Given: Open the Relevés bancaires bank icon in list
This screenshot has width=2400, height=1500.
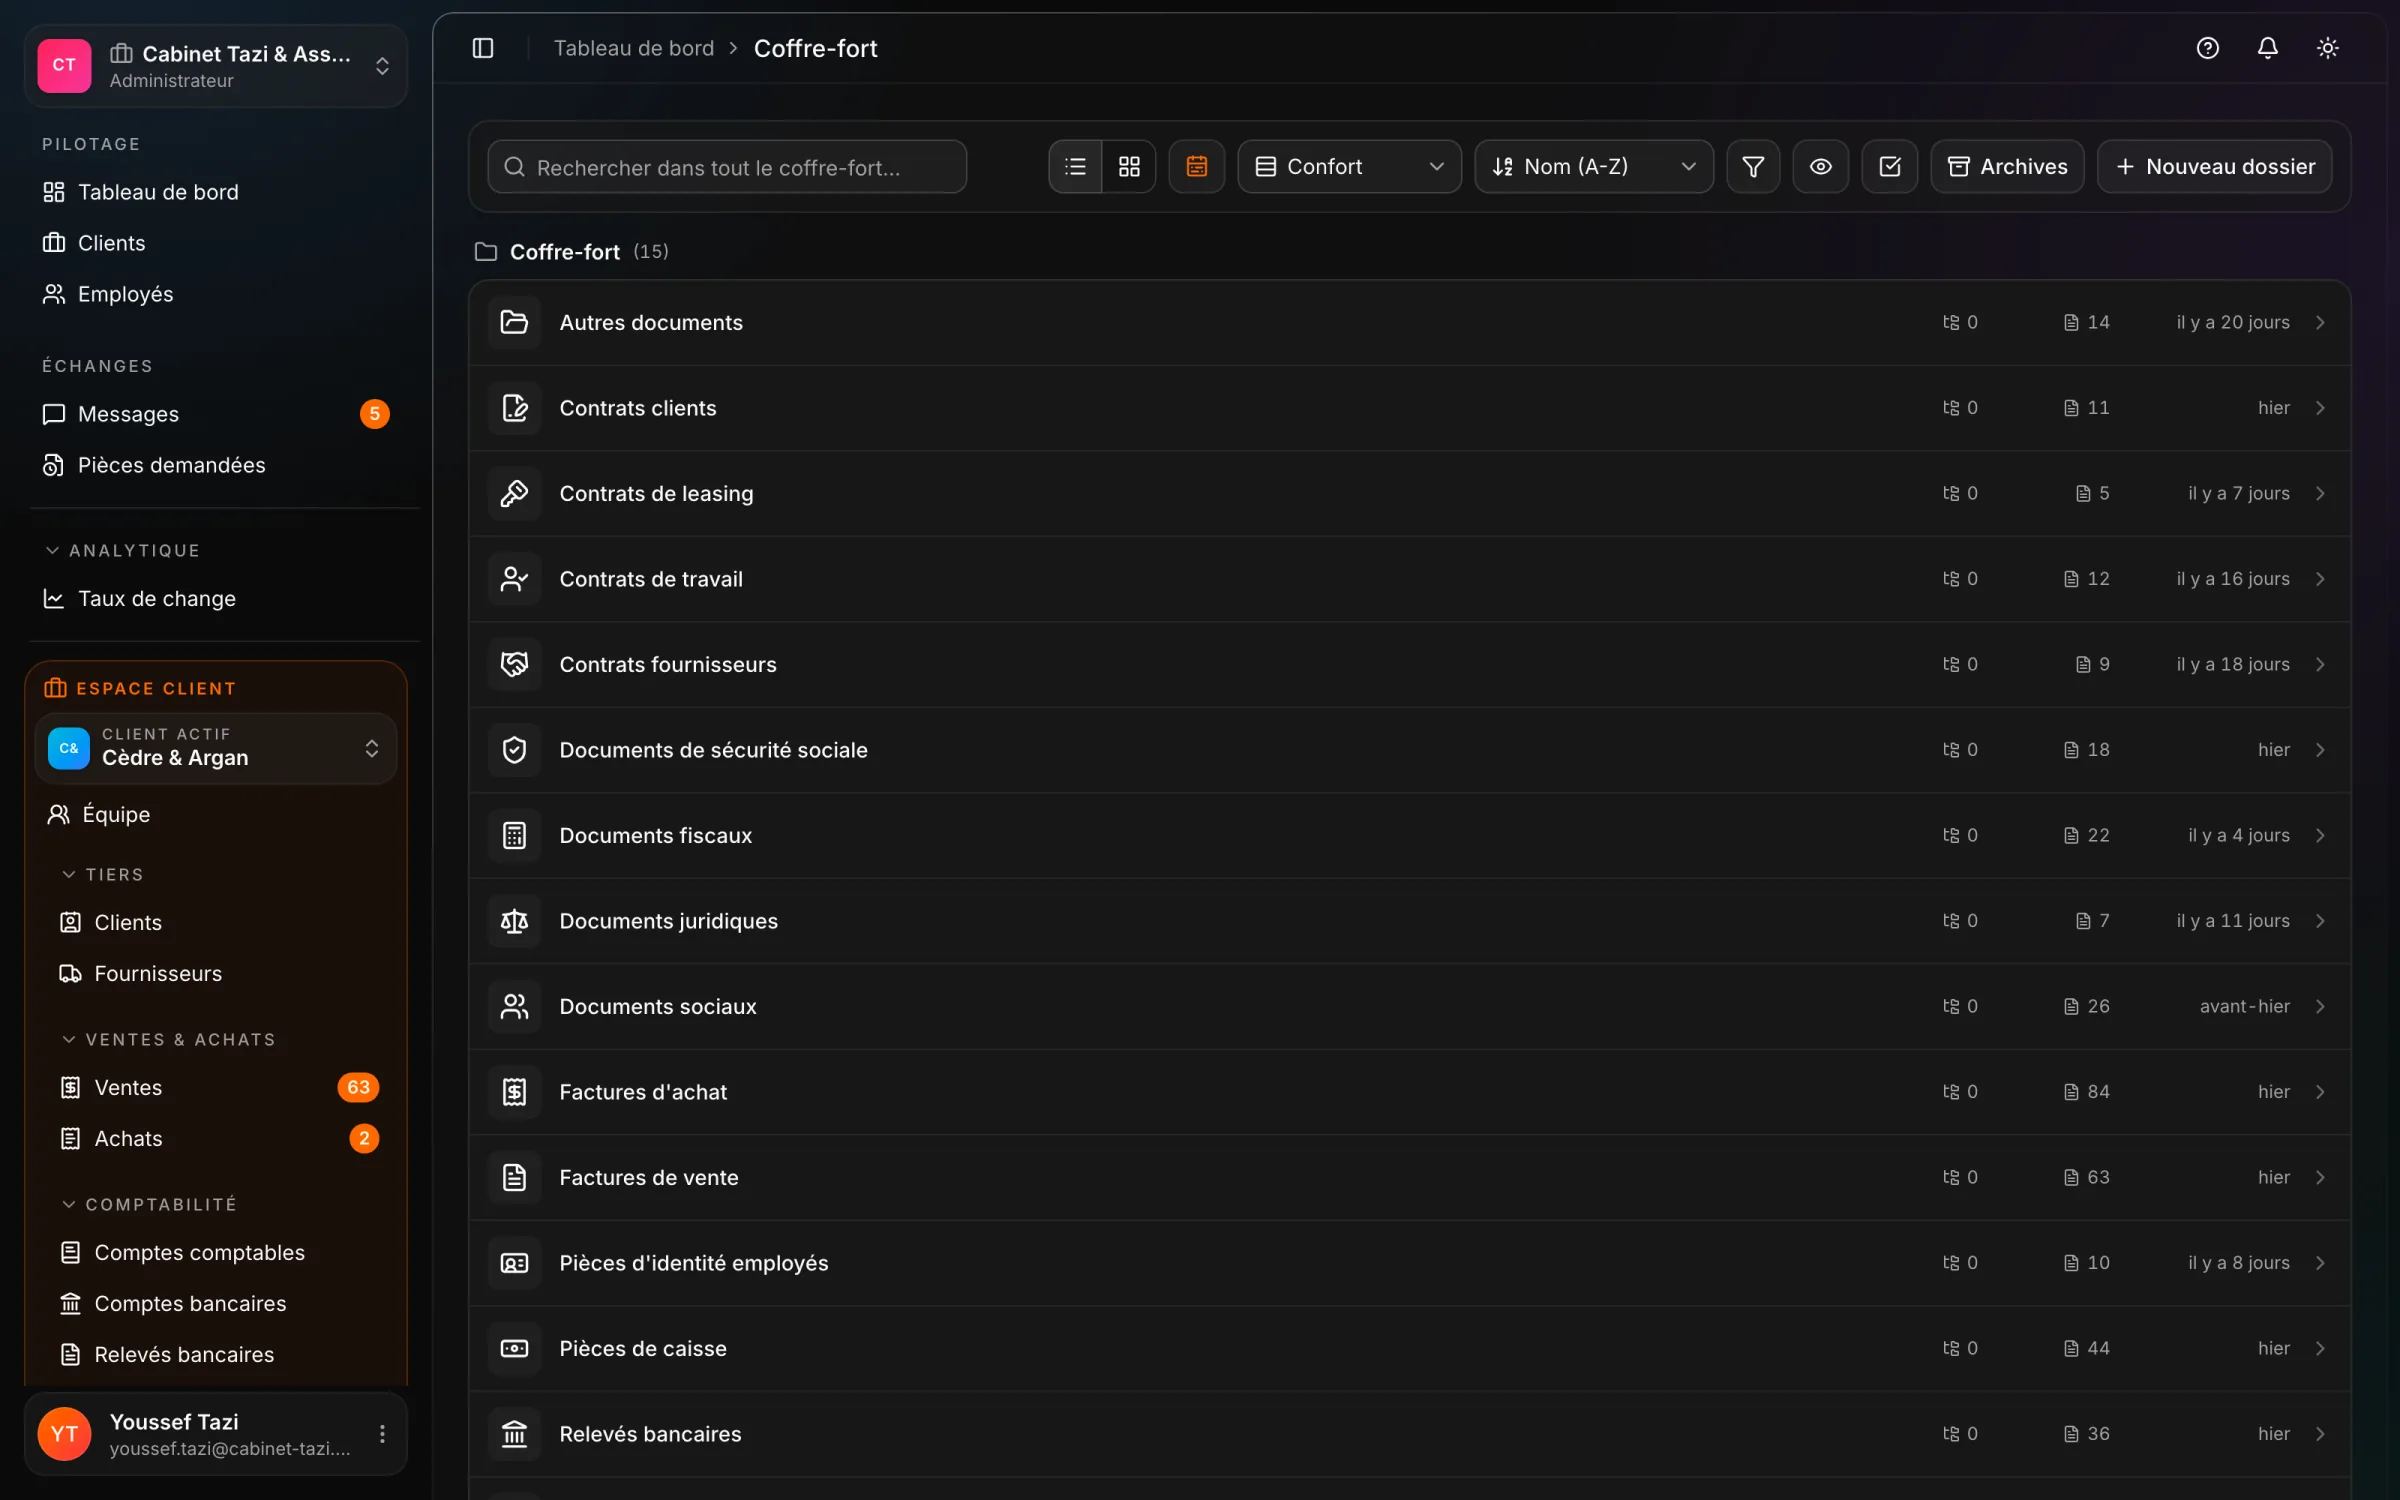Looking at the screenshot, I should tap(514, 1434).
